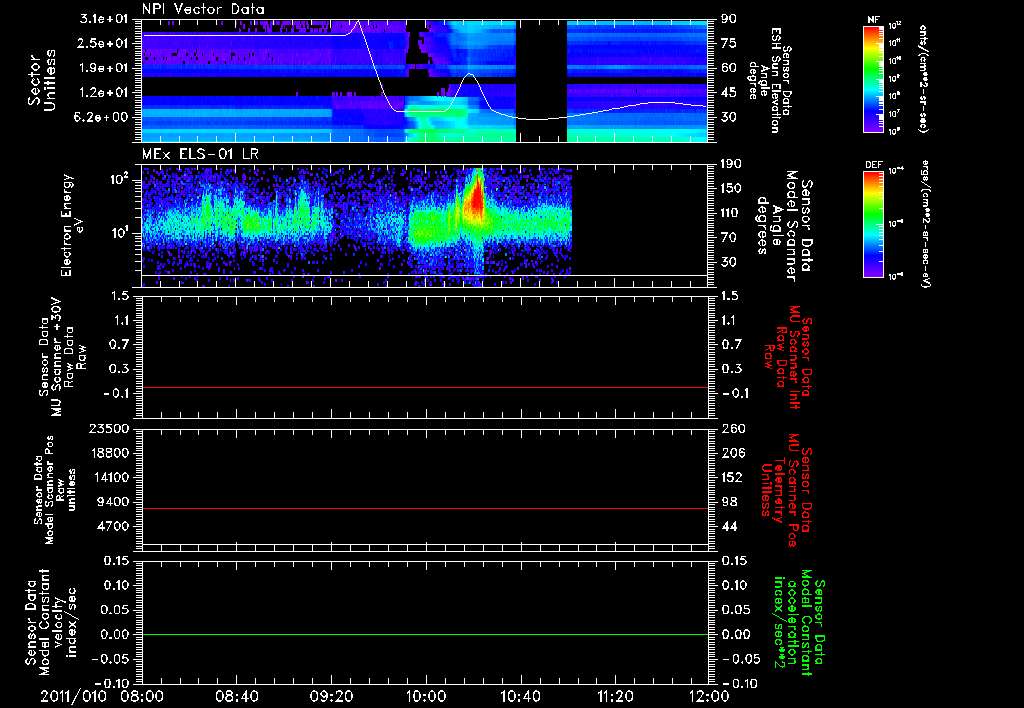Click the "09:20" time axis label

tap(332, 696)
